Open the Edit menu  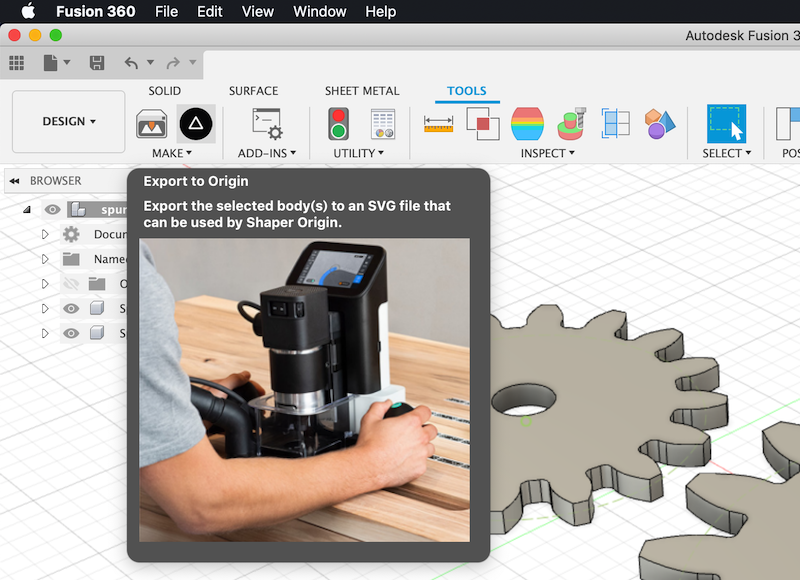click(x=210, y=11)
